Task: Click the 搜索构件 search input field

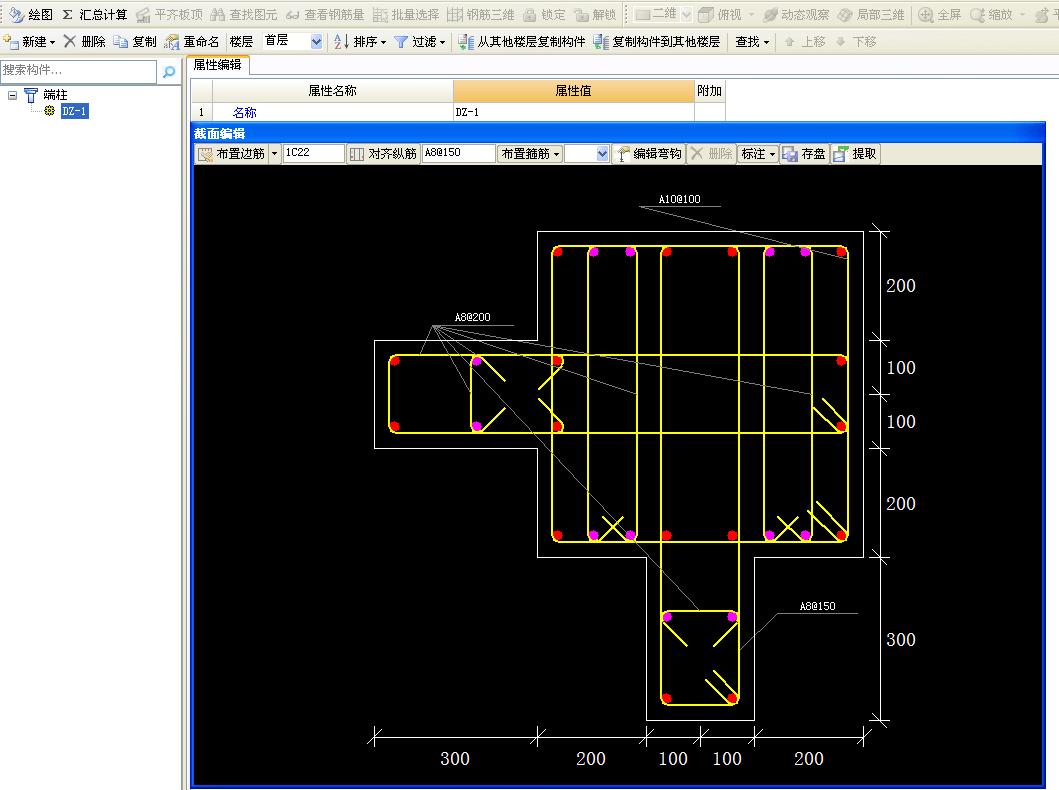Action: (x=78, y=71)
